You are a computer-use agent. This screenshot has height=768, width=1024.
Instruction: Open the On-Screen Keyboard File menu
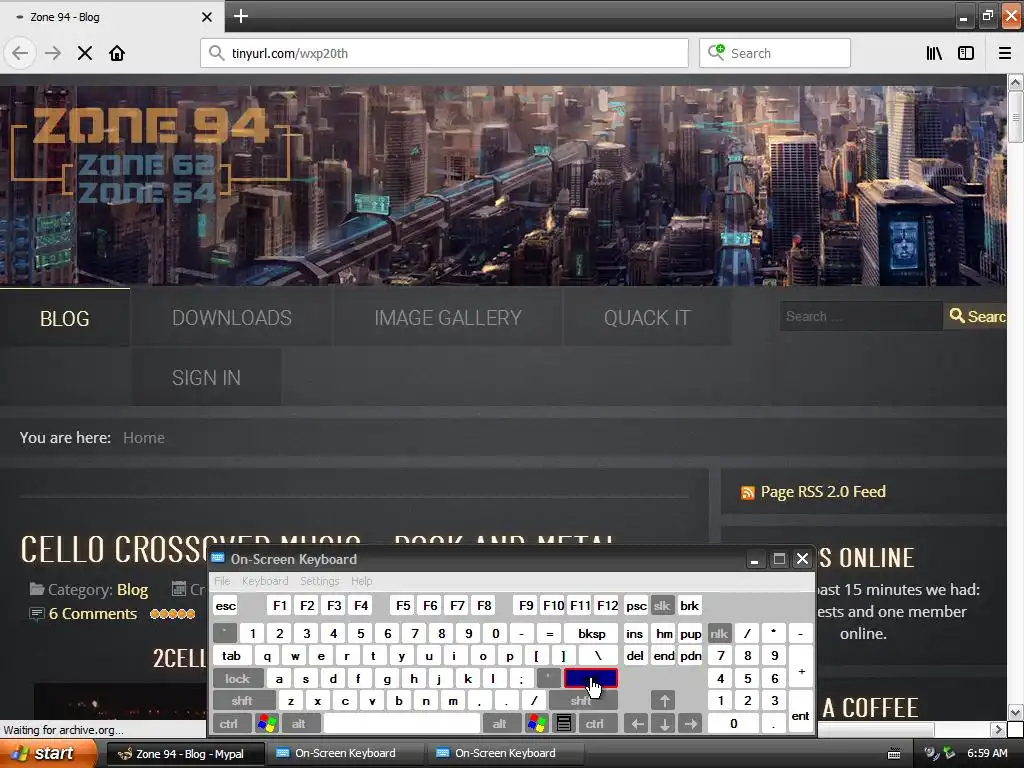coord(222,581)
